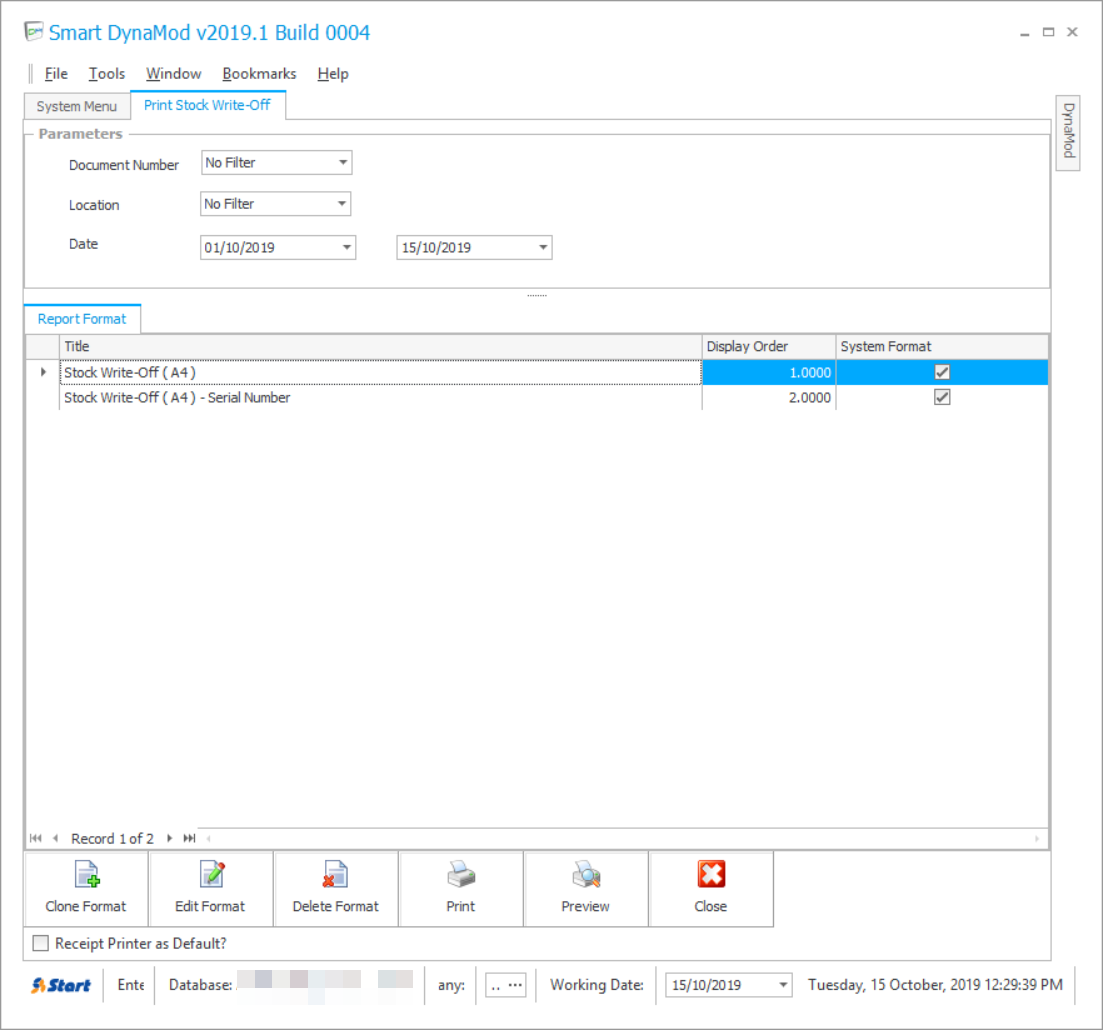The image size is (1103, 1030).
Task: Open the Tools menu
Action: point(107,74)
